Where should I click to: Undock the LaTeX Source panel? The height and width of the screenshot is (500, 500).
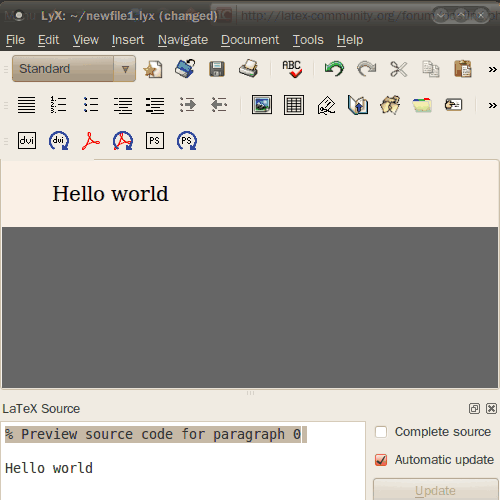474,408
